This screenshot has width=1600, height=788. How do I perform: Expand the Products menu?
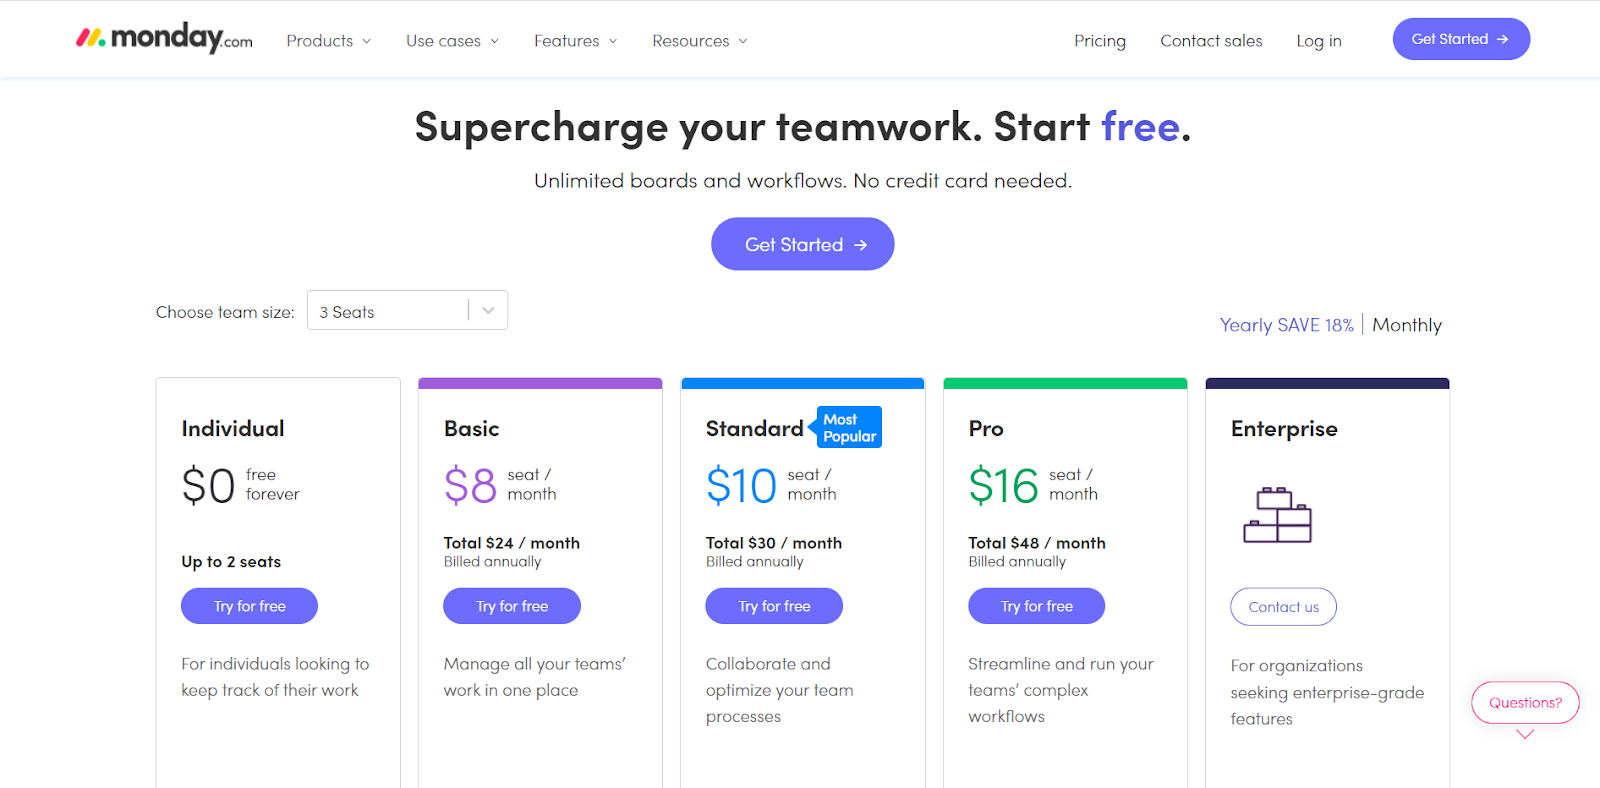coord(328,41)
